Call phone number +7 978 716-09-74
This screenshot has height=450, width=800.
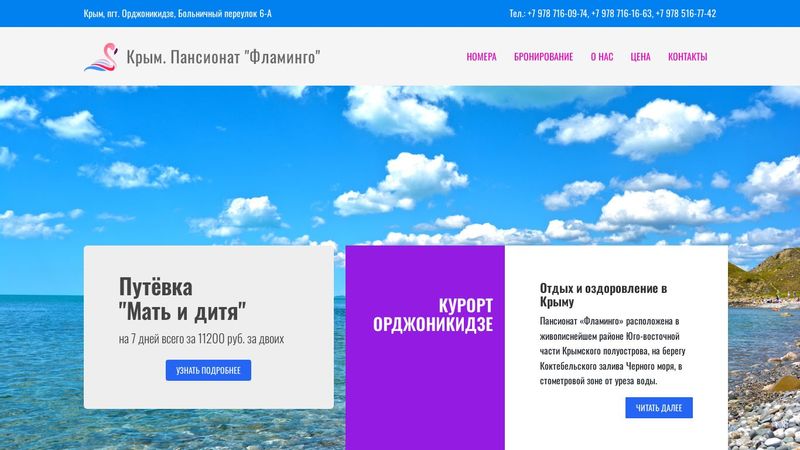point(558,14)
